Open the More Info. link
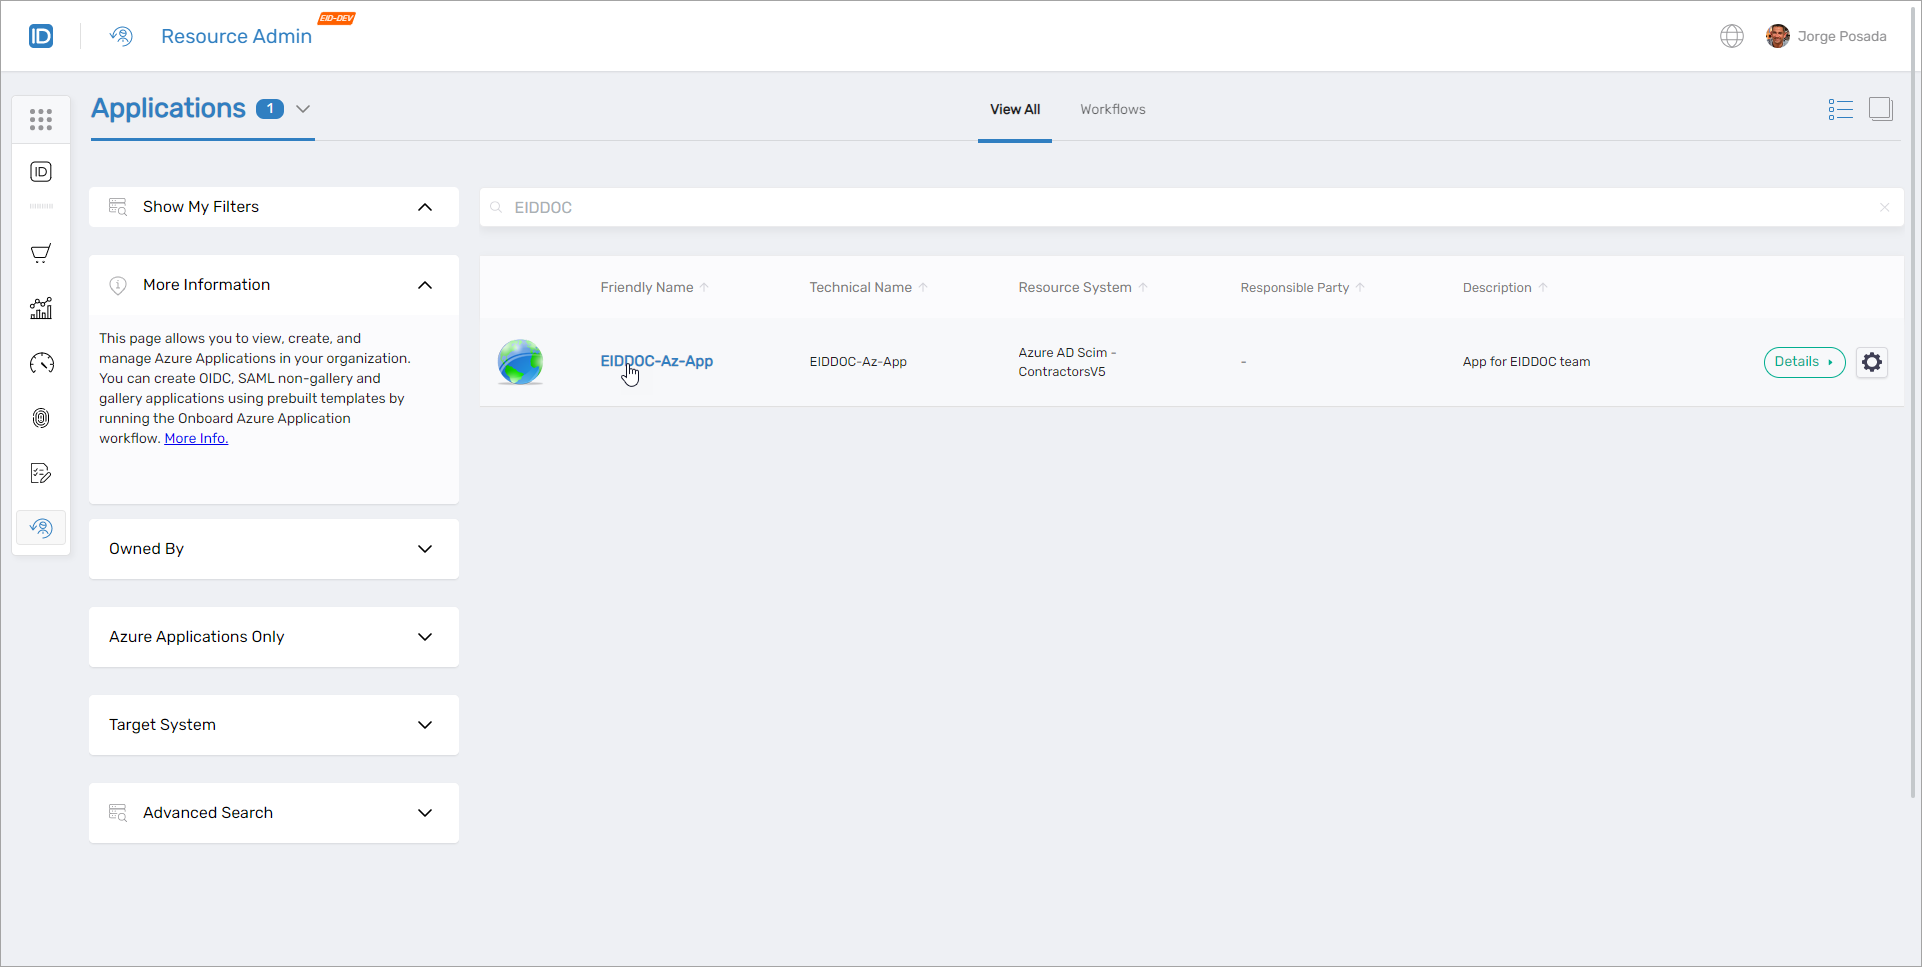This screenshot has width=1922, height=967. coord(196,439)
